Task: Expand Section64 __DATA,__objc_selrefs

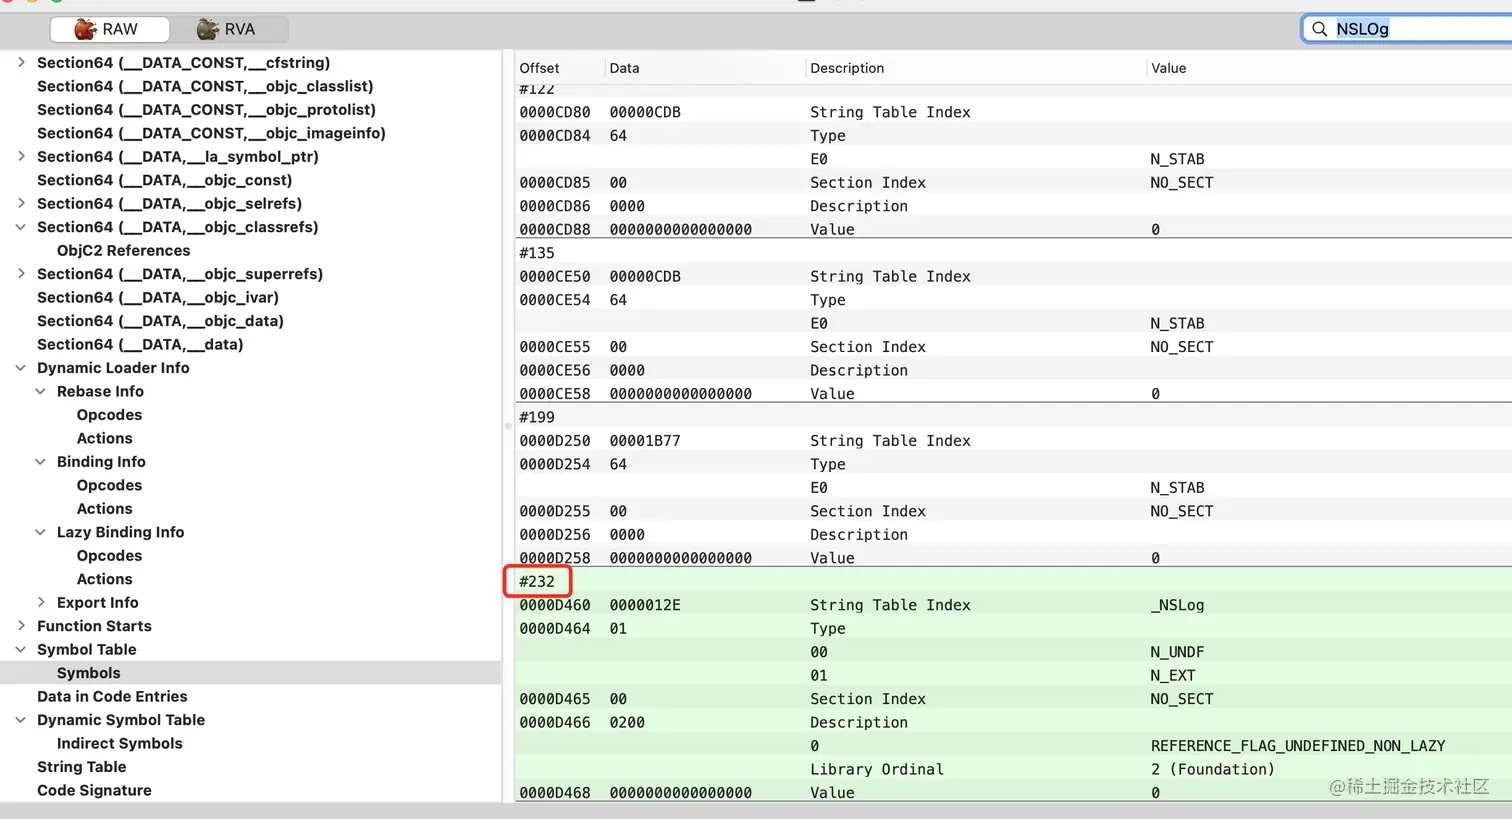Action: click(x=21, y=203)
